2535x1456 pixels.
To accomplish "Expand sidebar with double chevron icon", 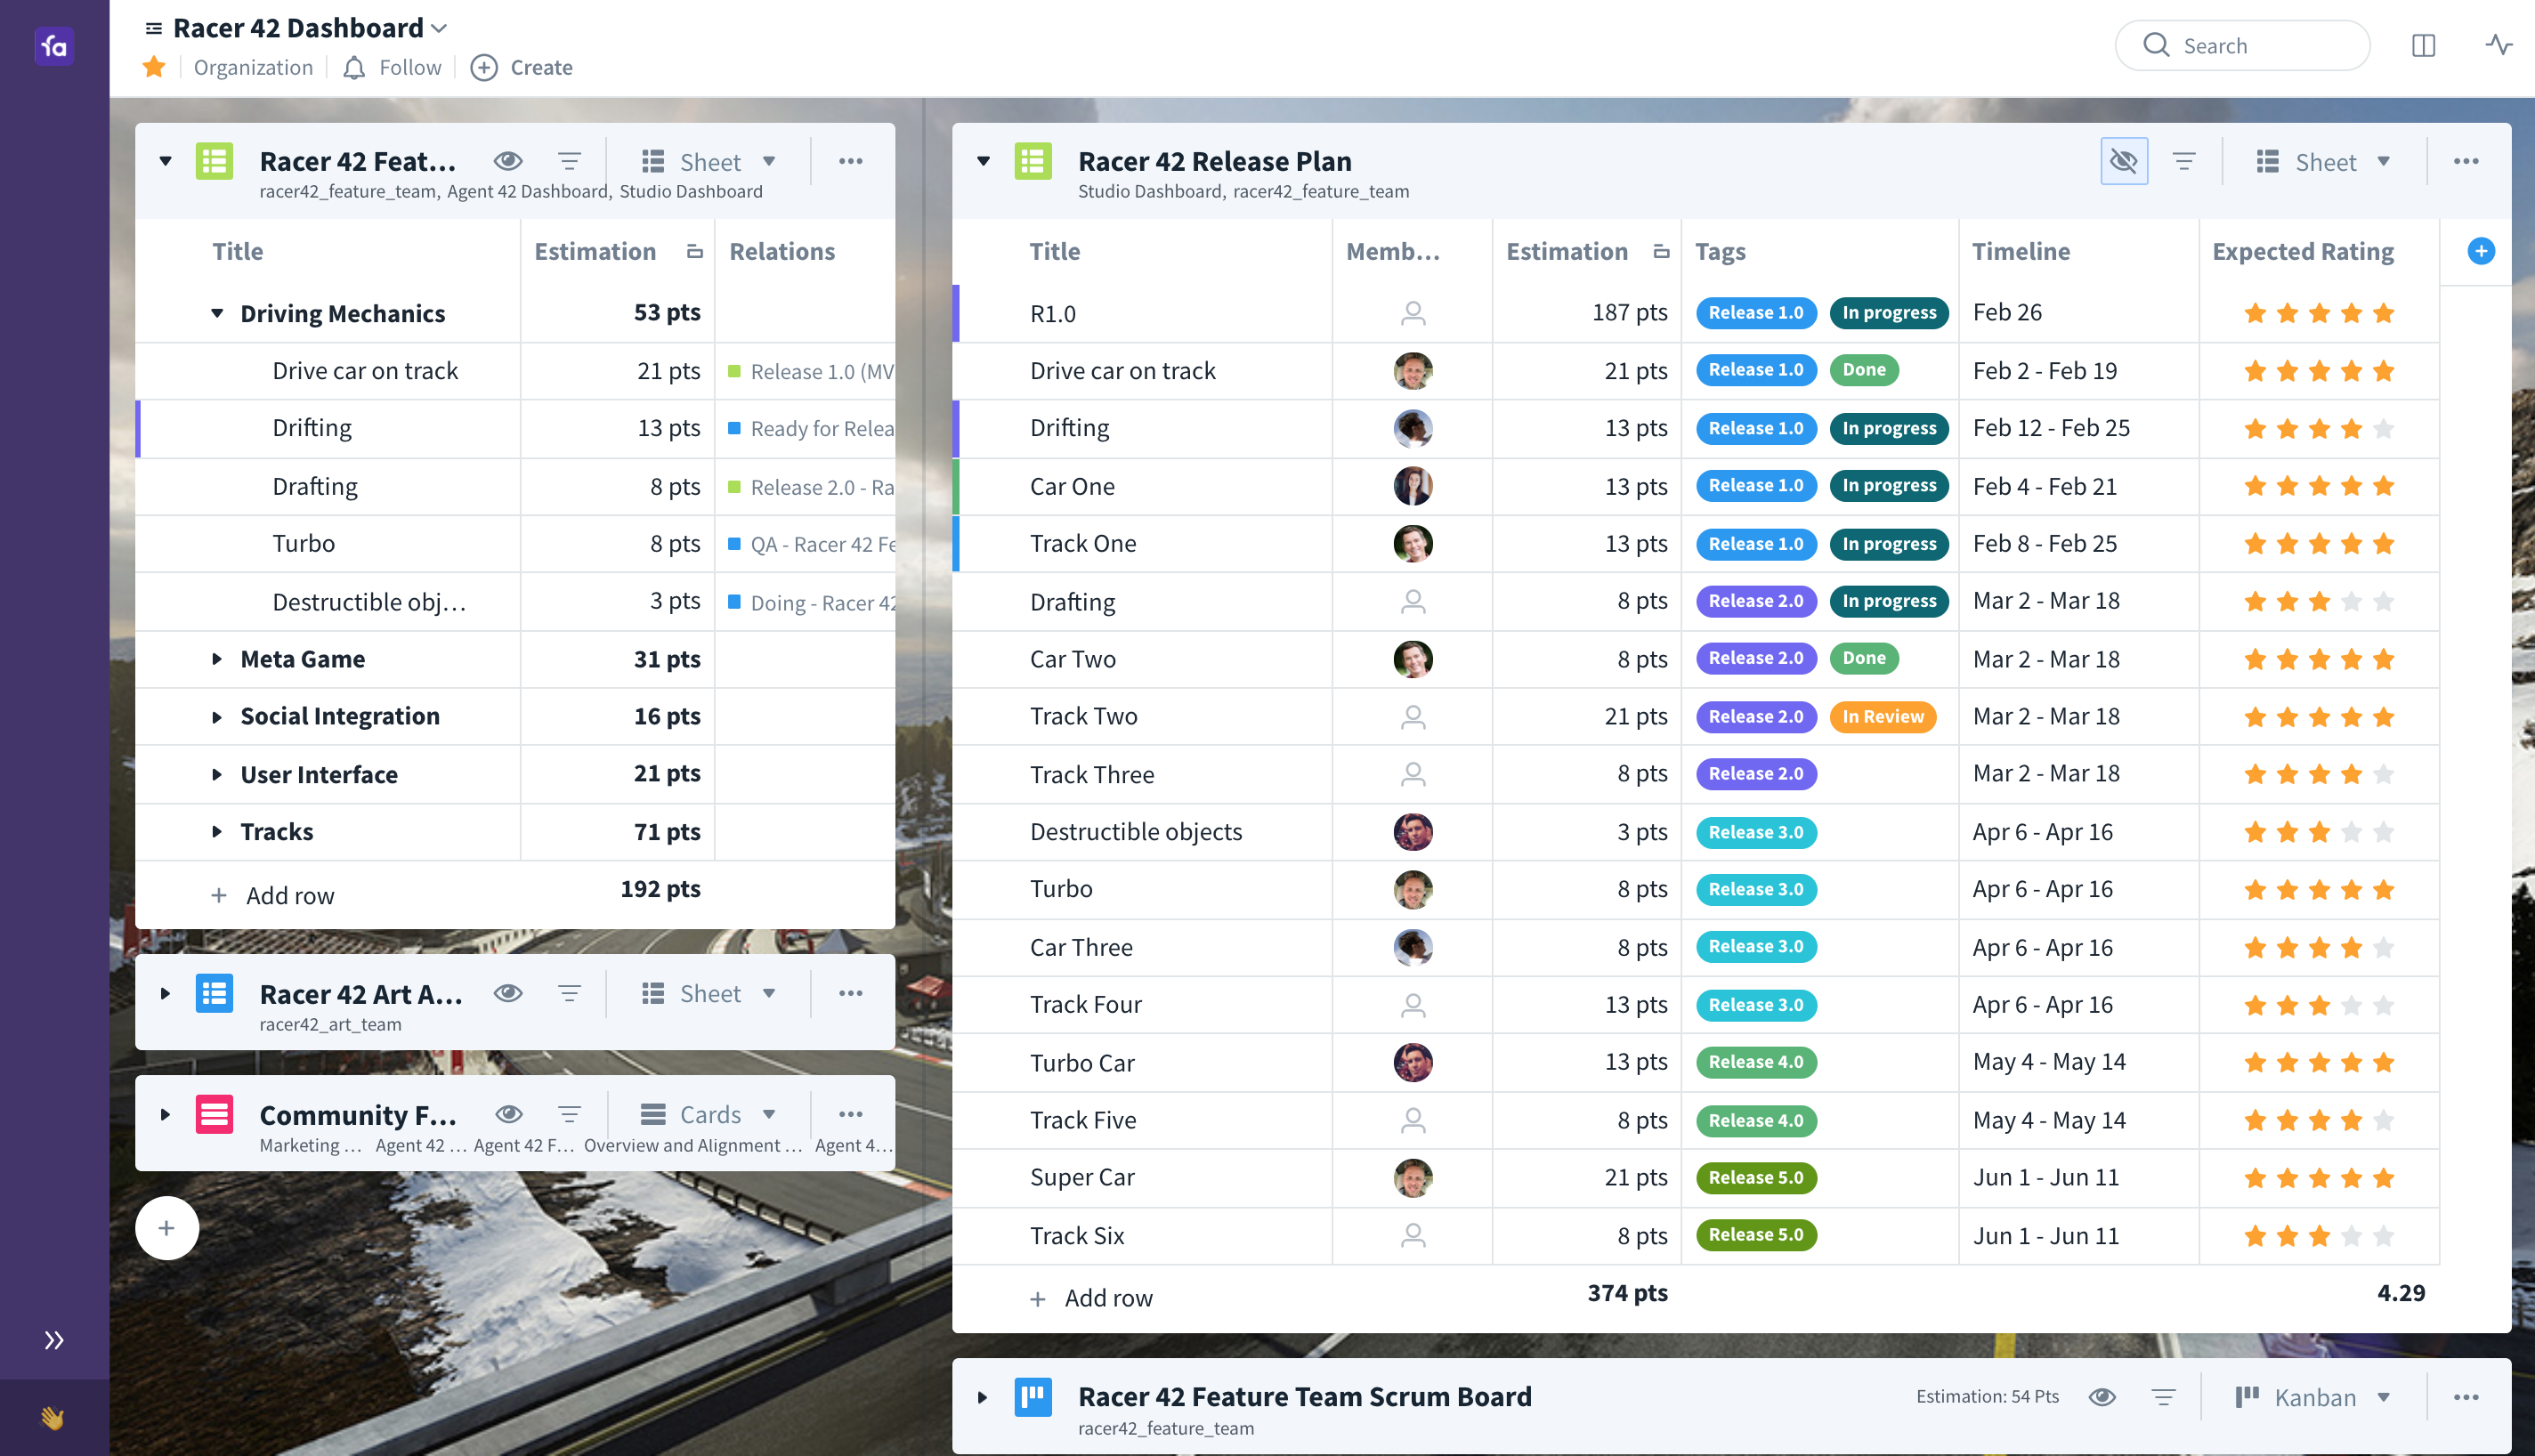I will (54, 1340).
